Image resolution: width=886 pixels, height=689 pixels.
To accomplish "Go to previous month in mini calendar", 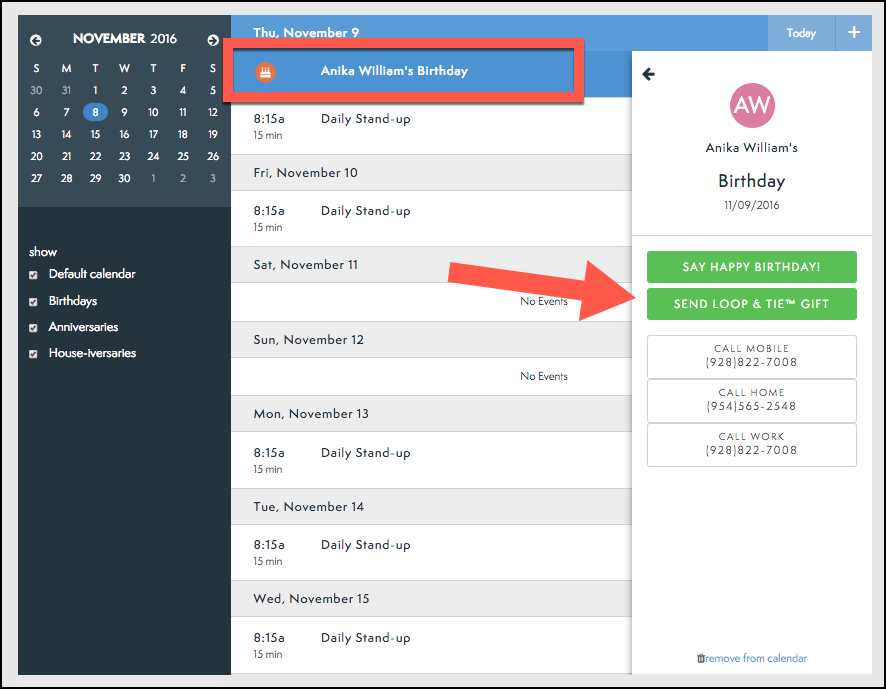I will (36, 40).
